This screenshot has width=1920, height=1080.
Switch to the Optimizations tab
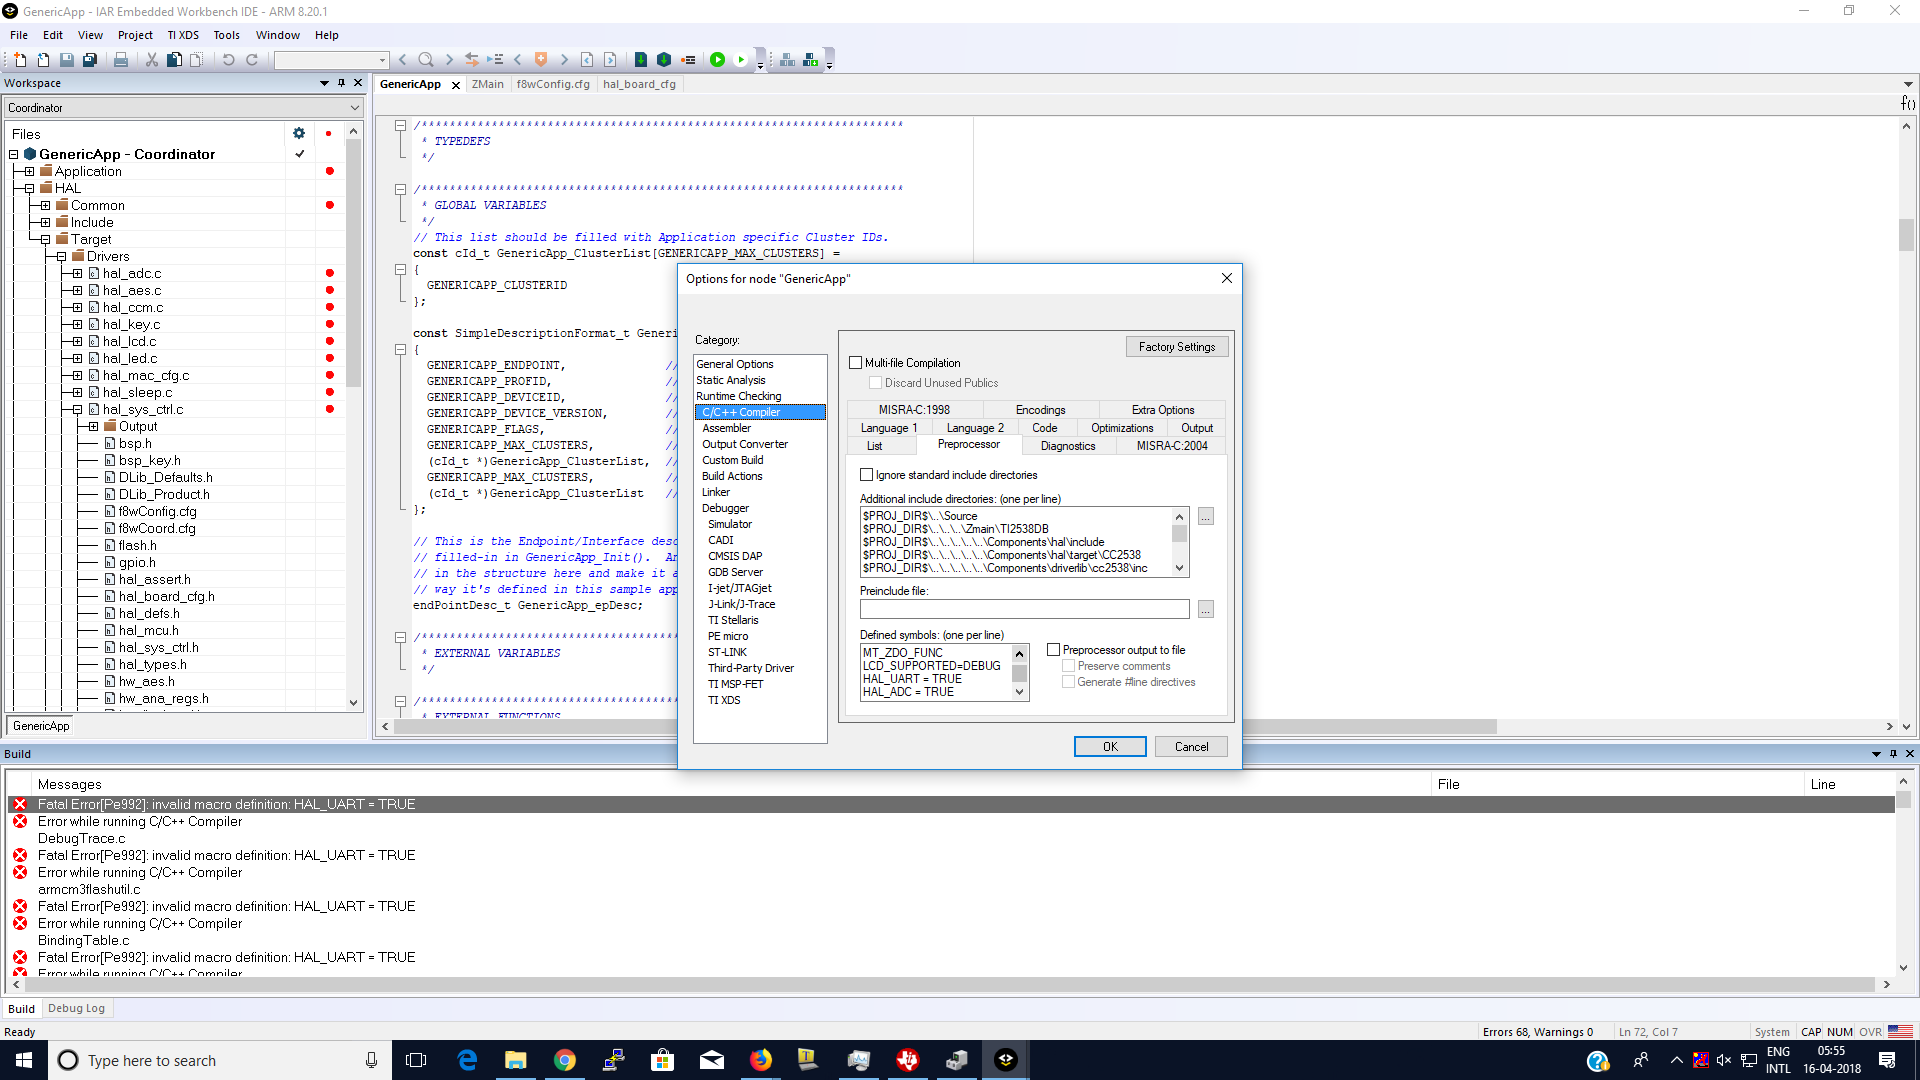[1121, 428]
